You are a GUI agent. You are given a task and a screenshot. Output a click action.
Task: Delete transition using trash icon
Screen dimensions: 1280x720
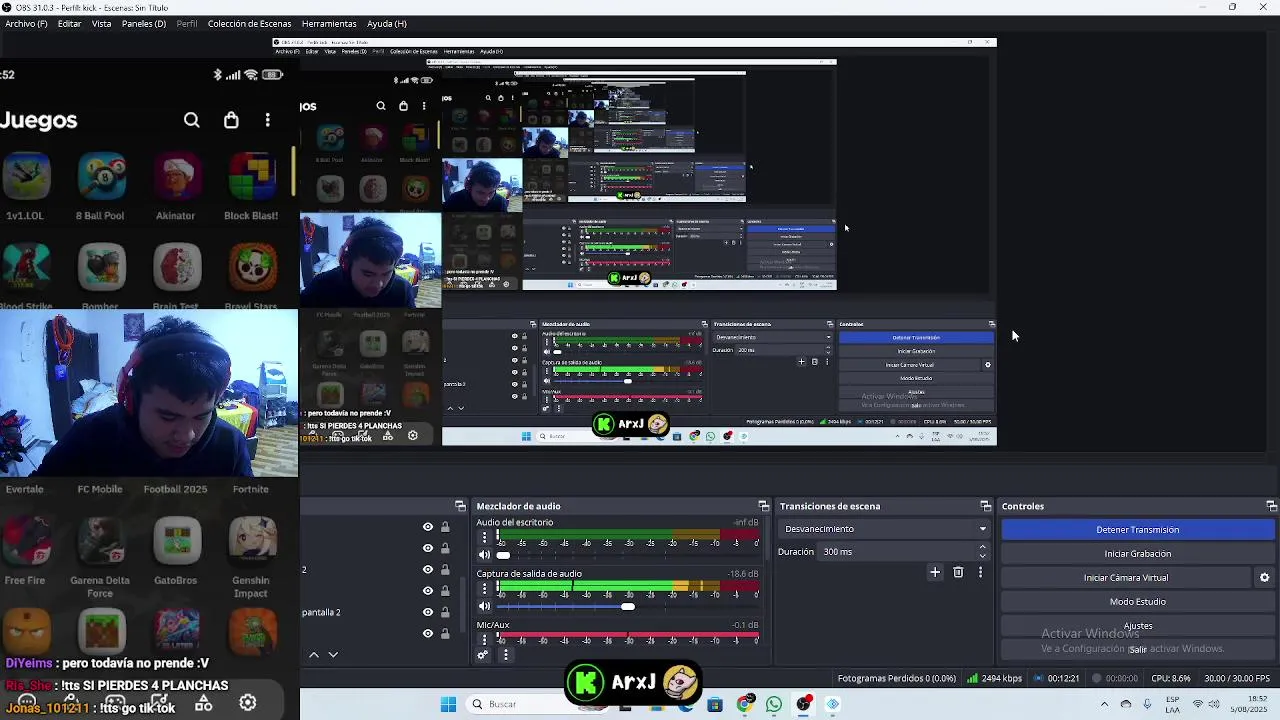[958, 572]
